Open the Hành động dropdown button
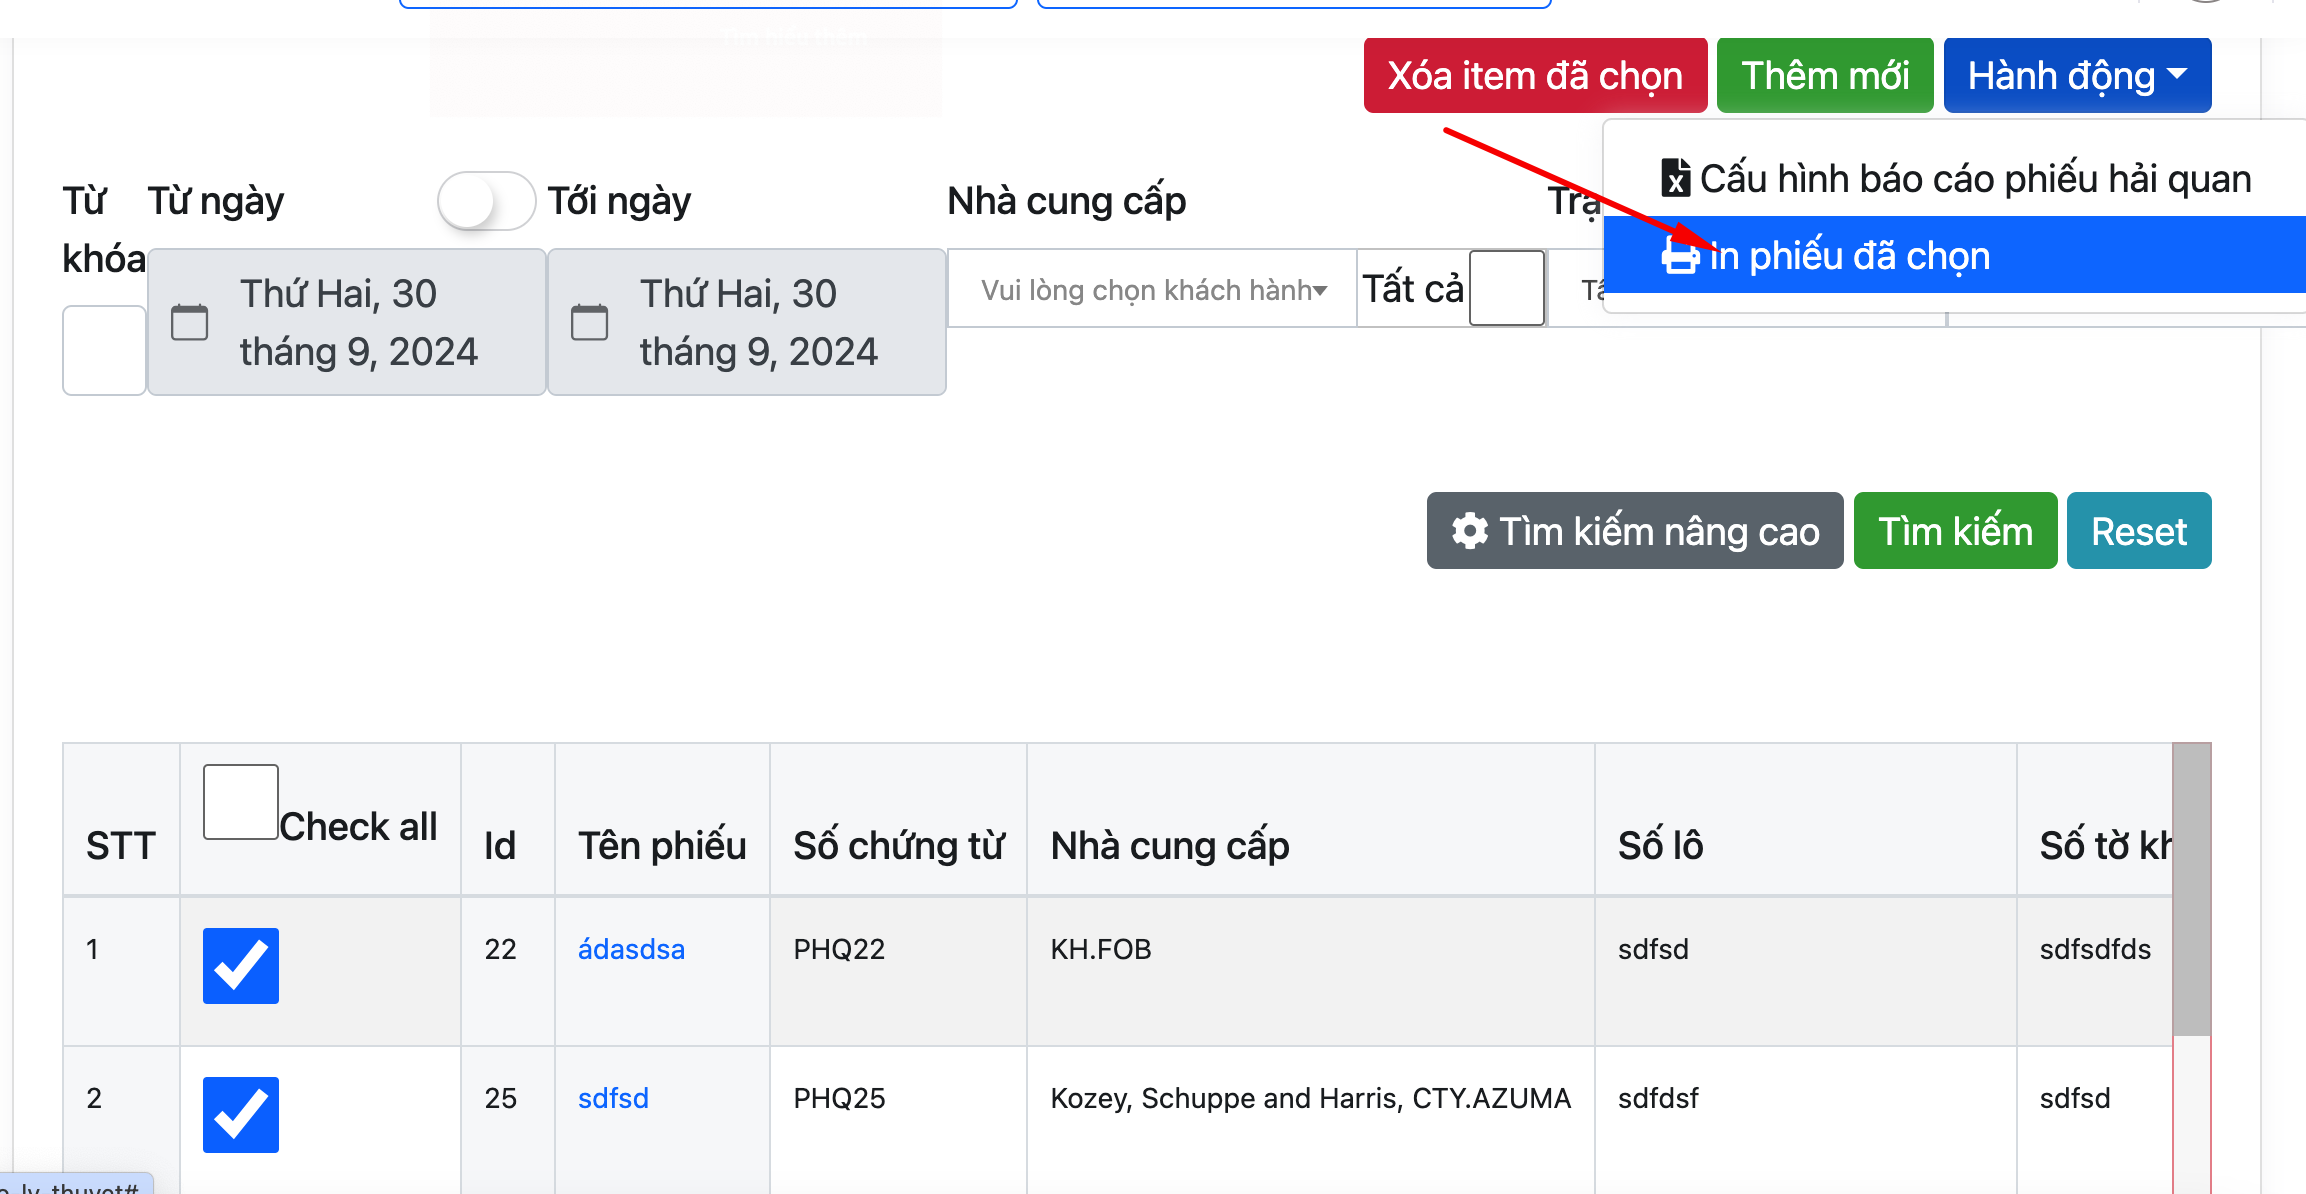The width and height of the screenshot is (2306, 1194). tap(2076, 76)
